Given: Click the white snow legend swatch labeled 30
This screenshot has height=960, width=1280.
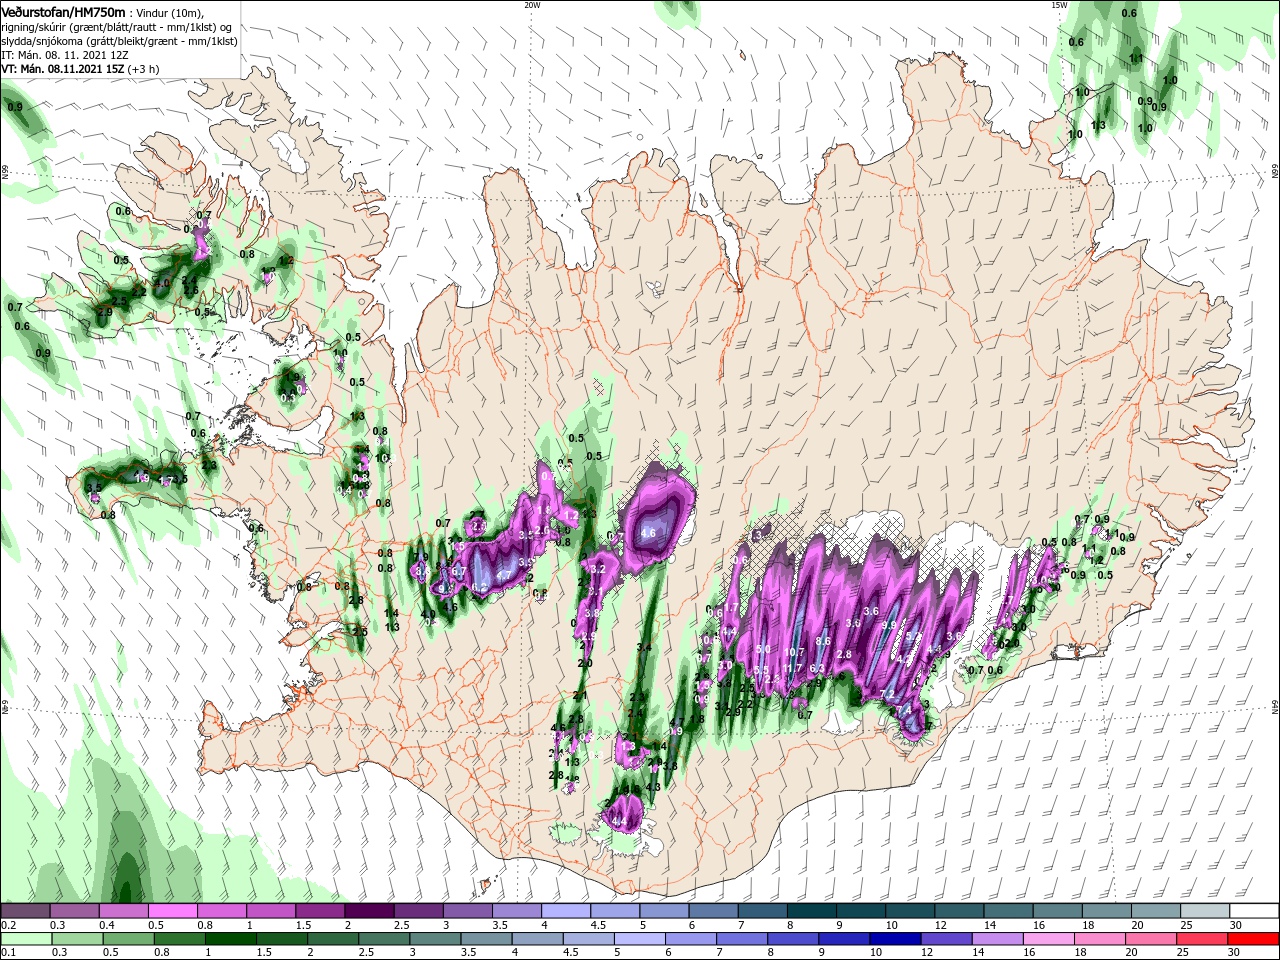Looking at the screenshot, I should point(1254,911).
